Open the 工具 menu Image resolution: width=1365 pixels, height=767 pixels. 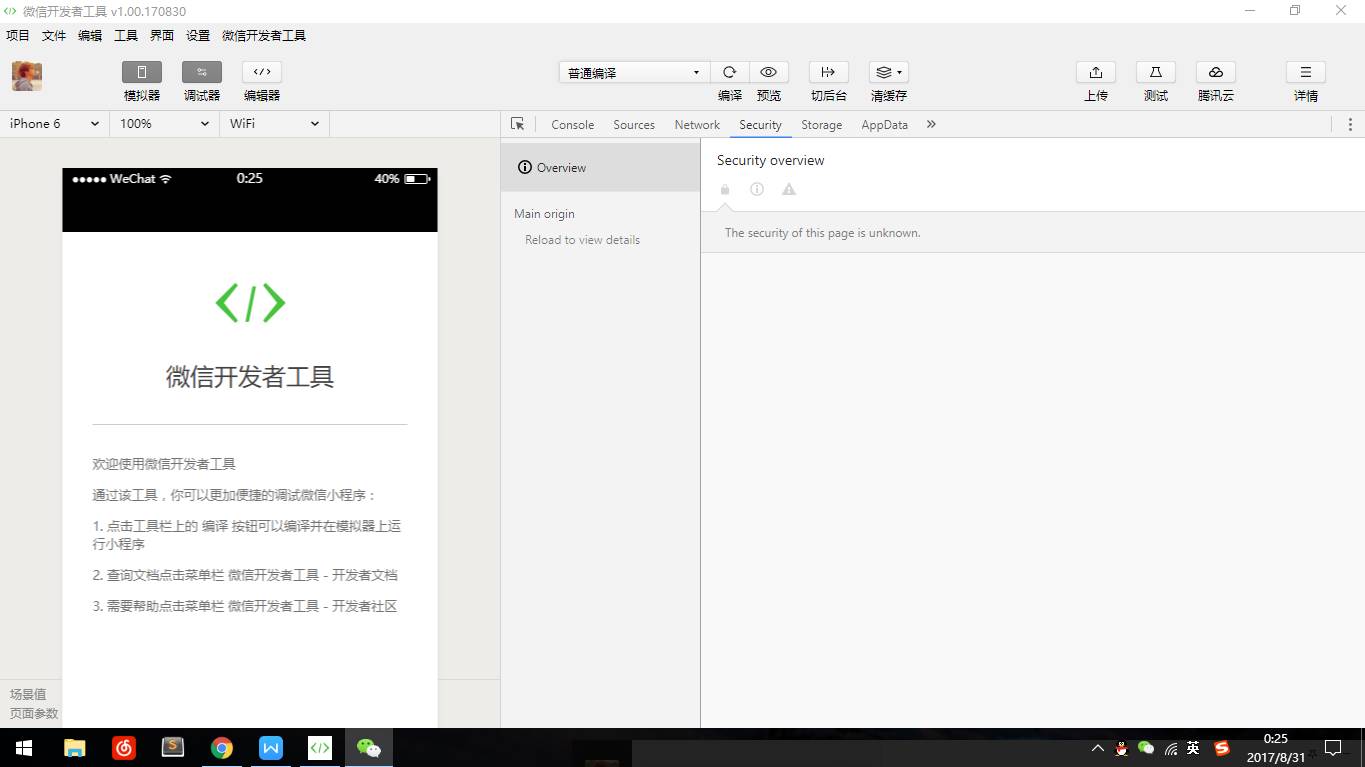126,35
